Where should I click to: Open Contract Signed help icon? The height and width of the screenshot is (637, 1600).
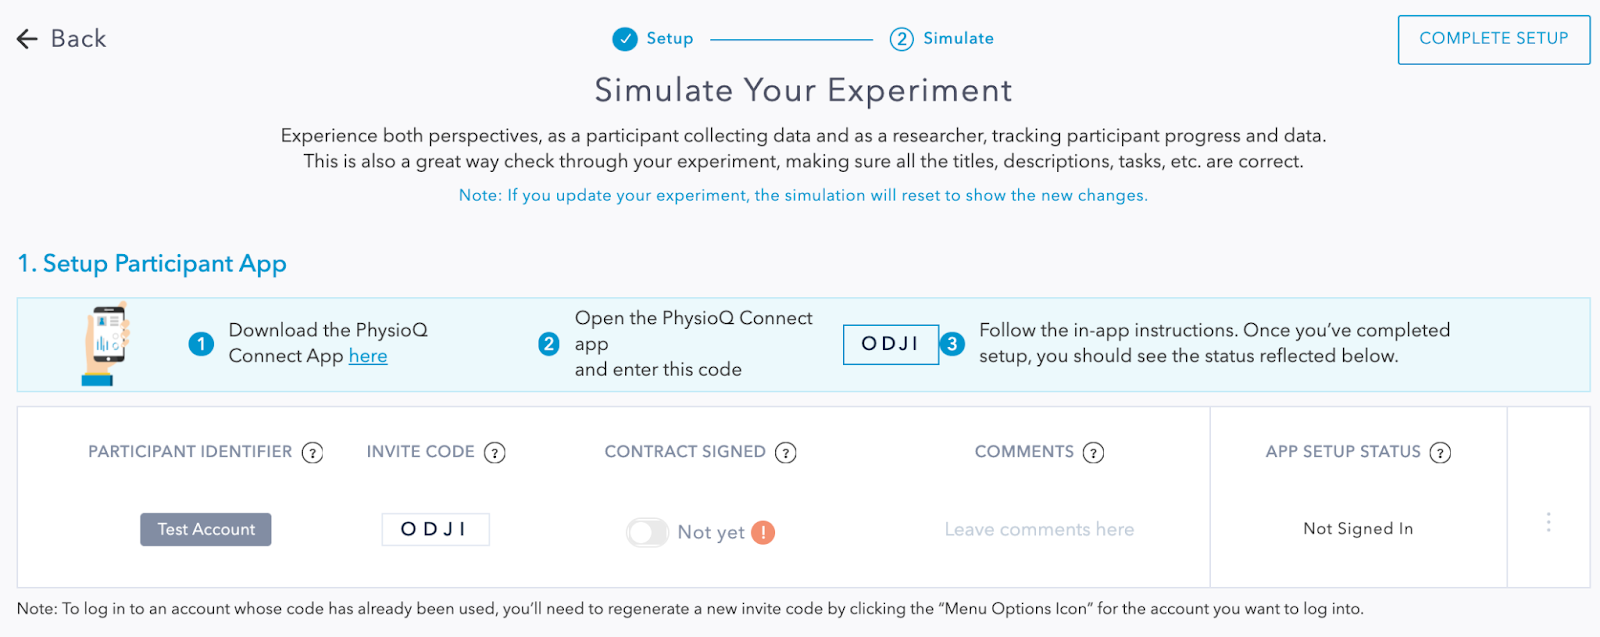coord(786,453)
